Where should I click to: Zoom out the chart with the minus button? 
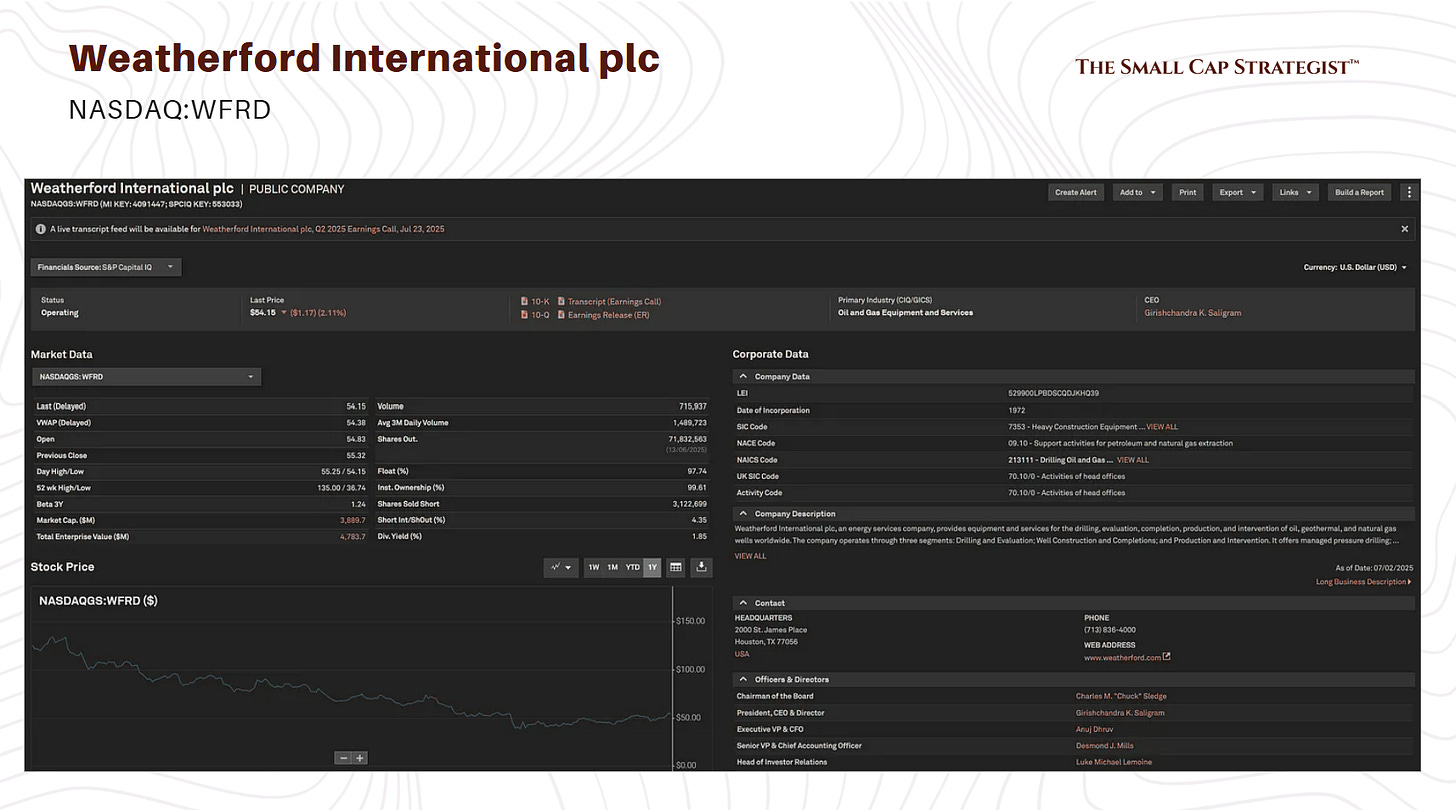(x=343, y=758)
